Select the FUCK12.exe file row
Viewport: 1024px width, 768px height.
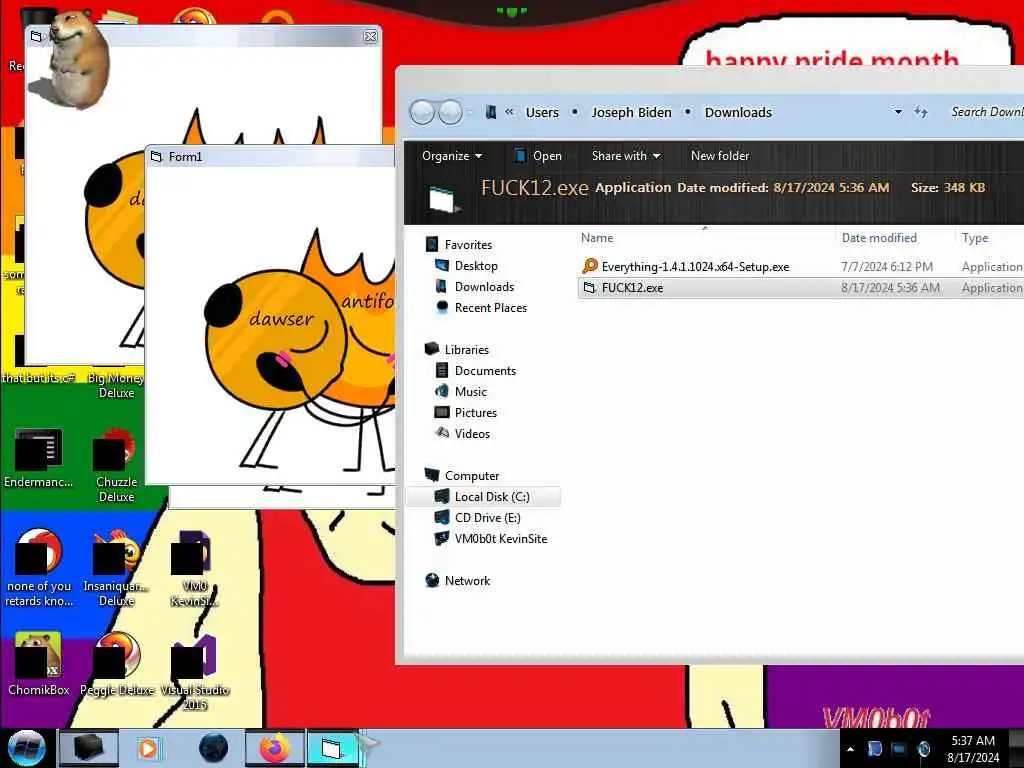(x=801, y=288)
